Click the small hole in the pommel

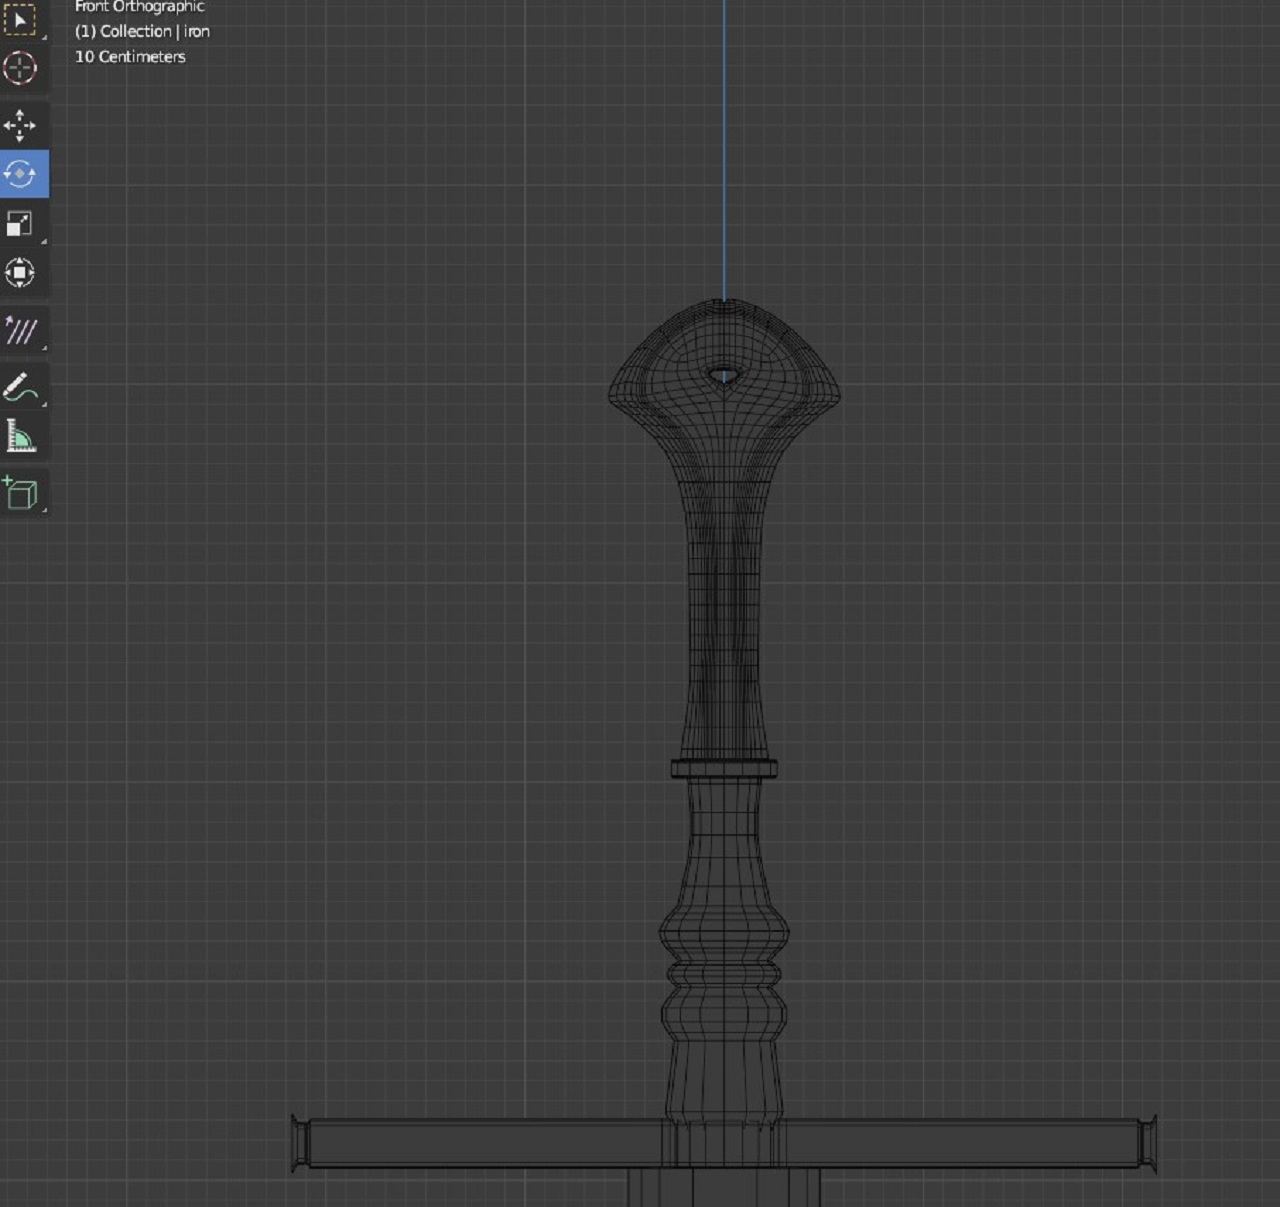[x=723, y=376]
